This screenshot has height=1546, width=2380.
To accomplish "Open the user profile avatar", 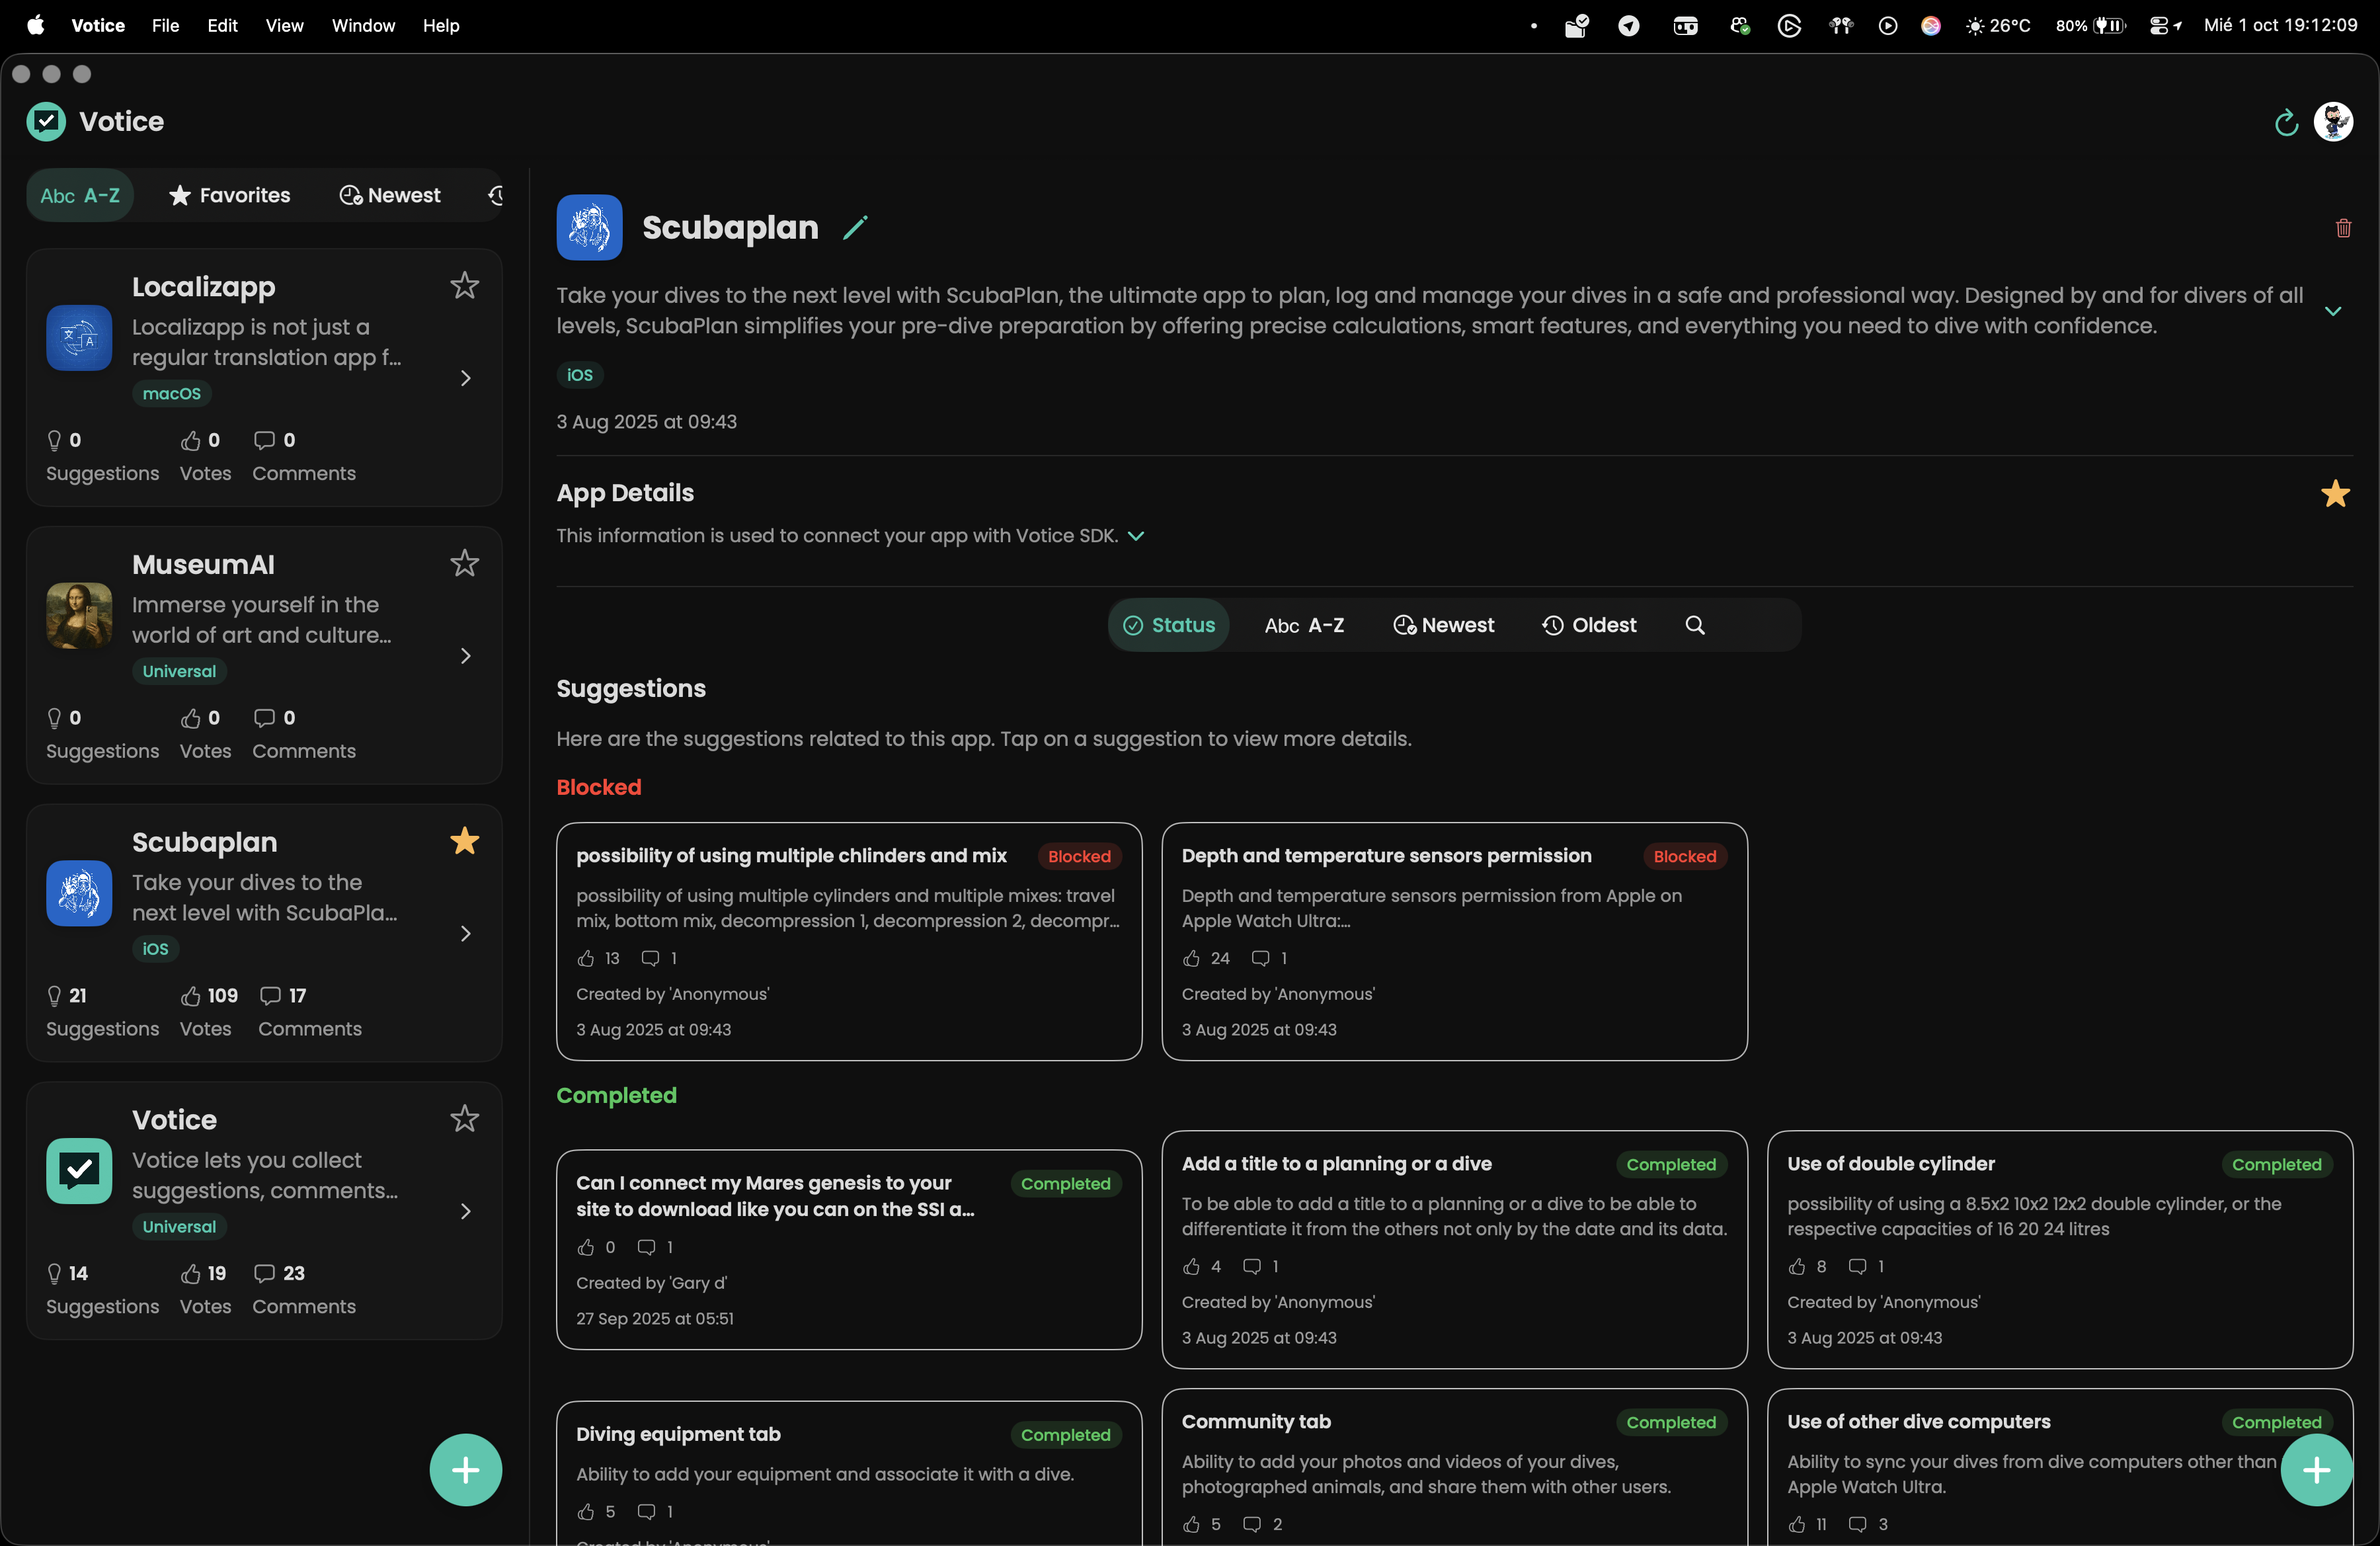I will coord(2333,122).
